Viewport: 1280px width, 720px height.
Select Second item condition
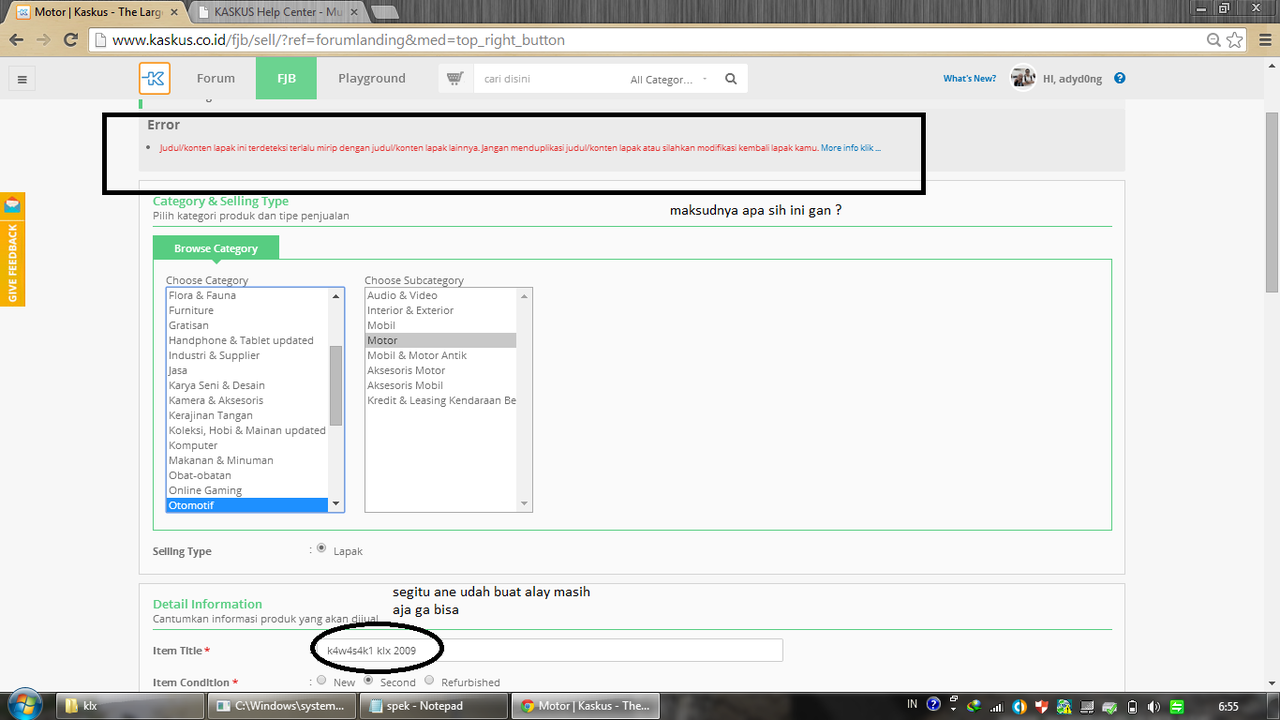[x=368, y=680]
